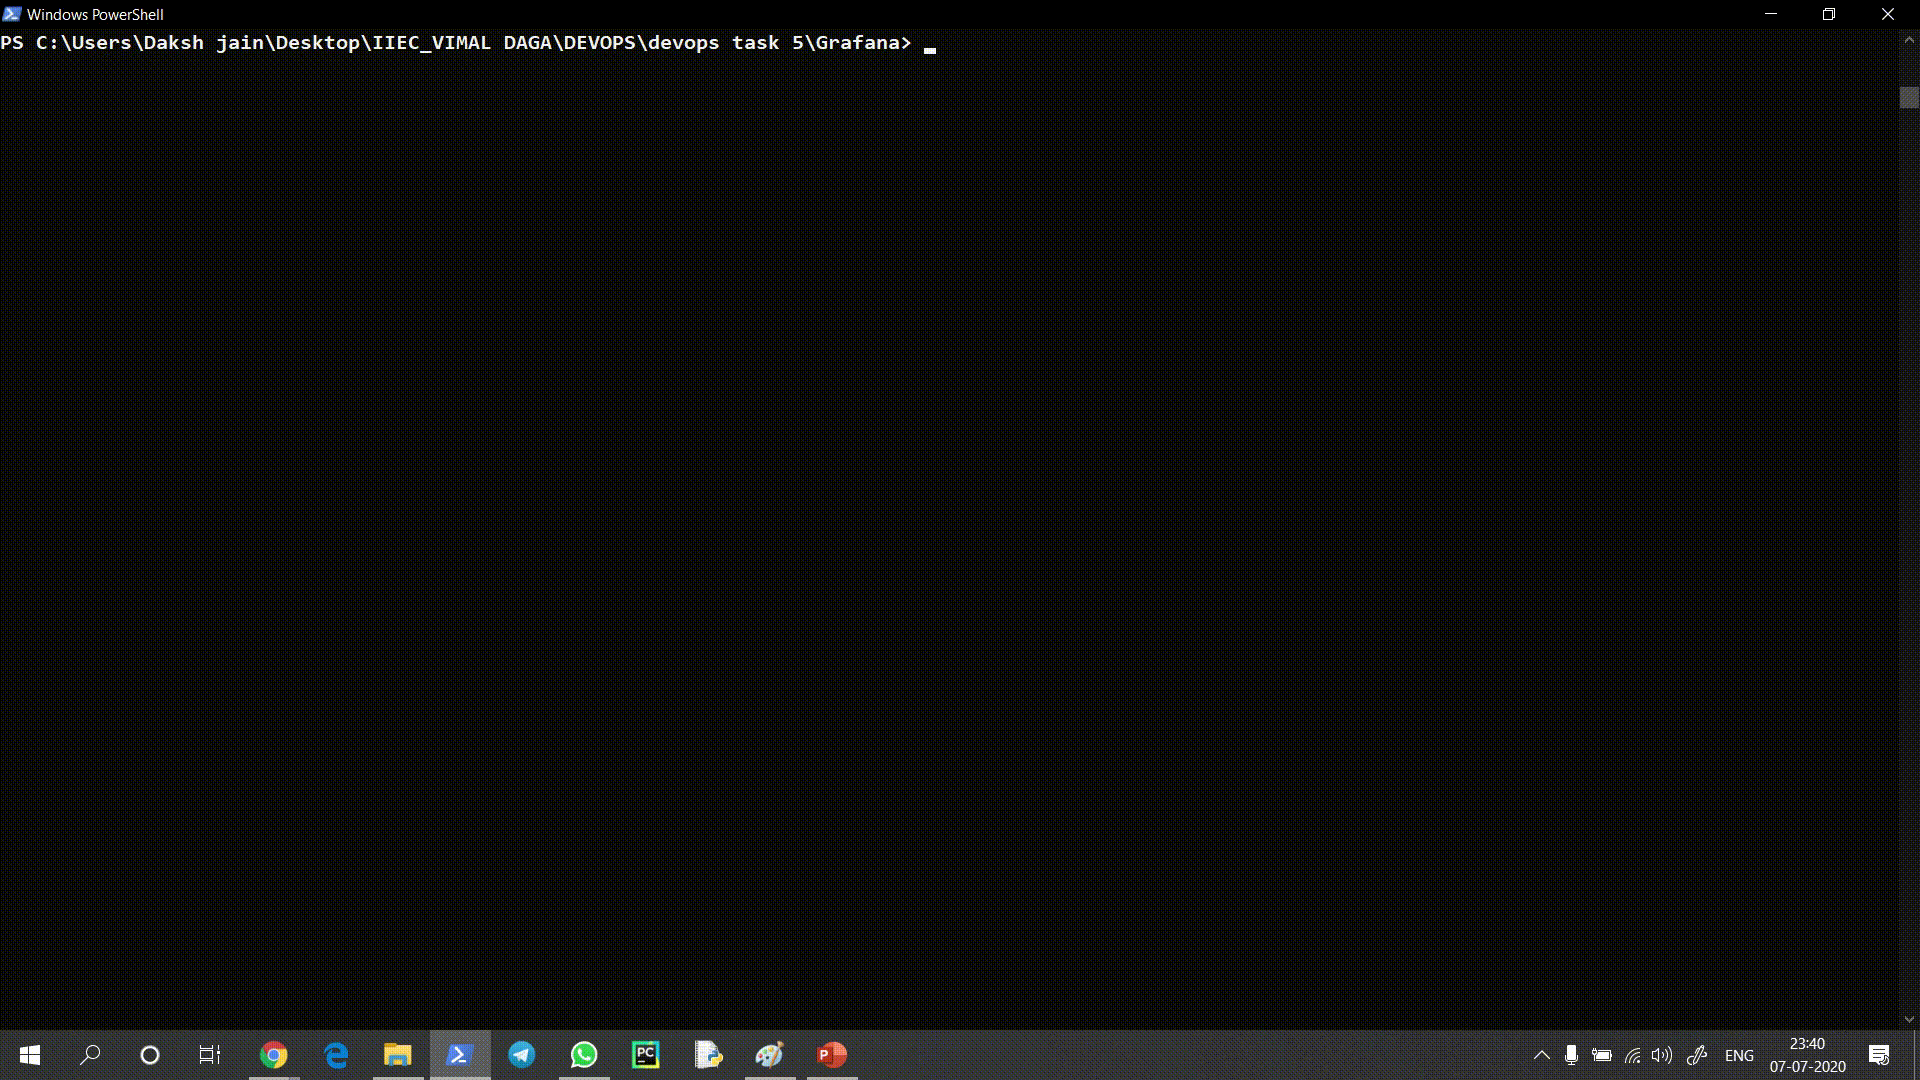
Task: Launch PyCharm from the taskbar
Action: (x=646, y=1055)
